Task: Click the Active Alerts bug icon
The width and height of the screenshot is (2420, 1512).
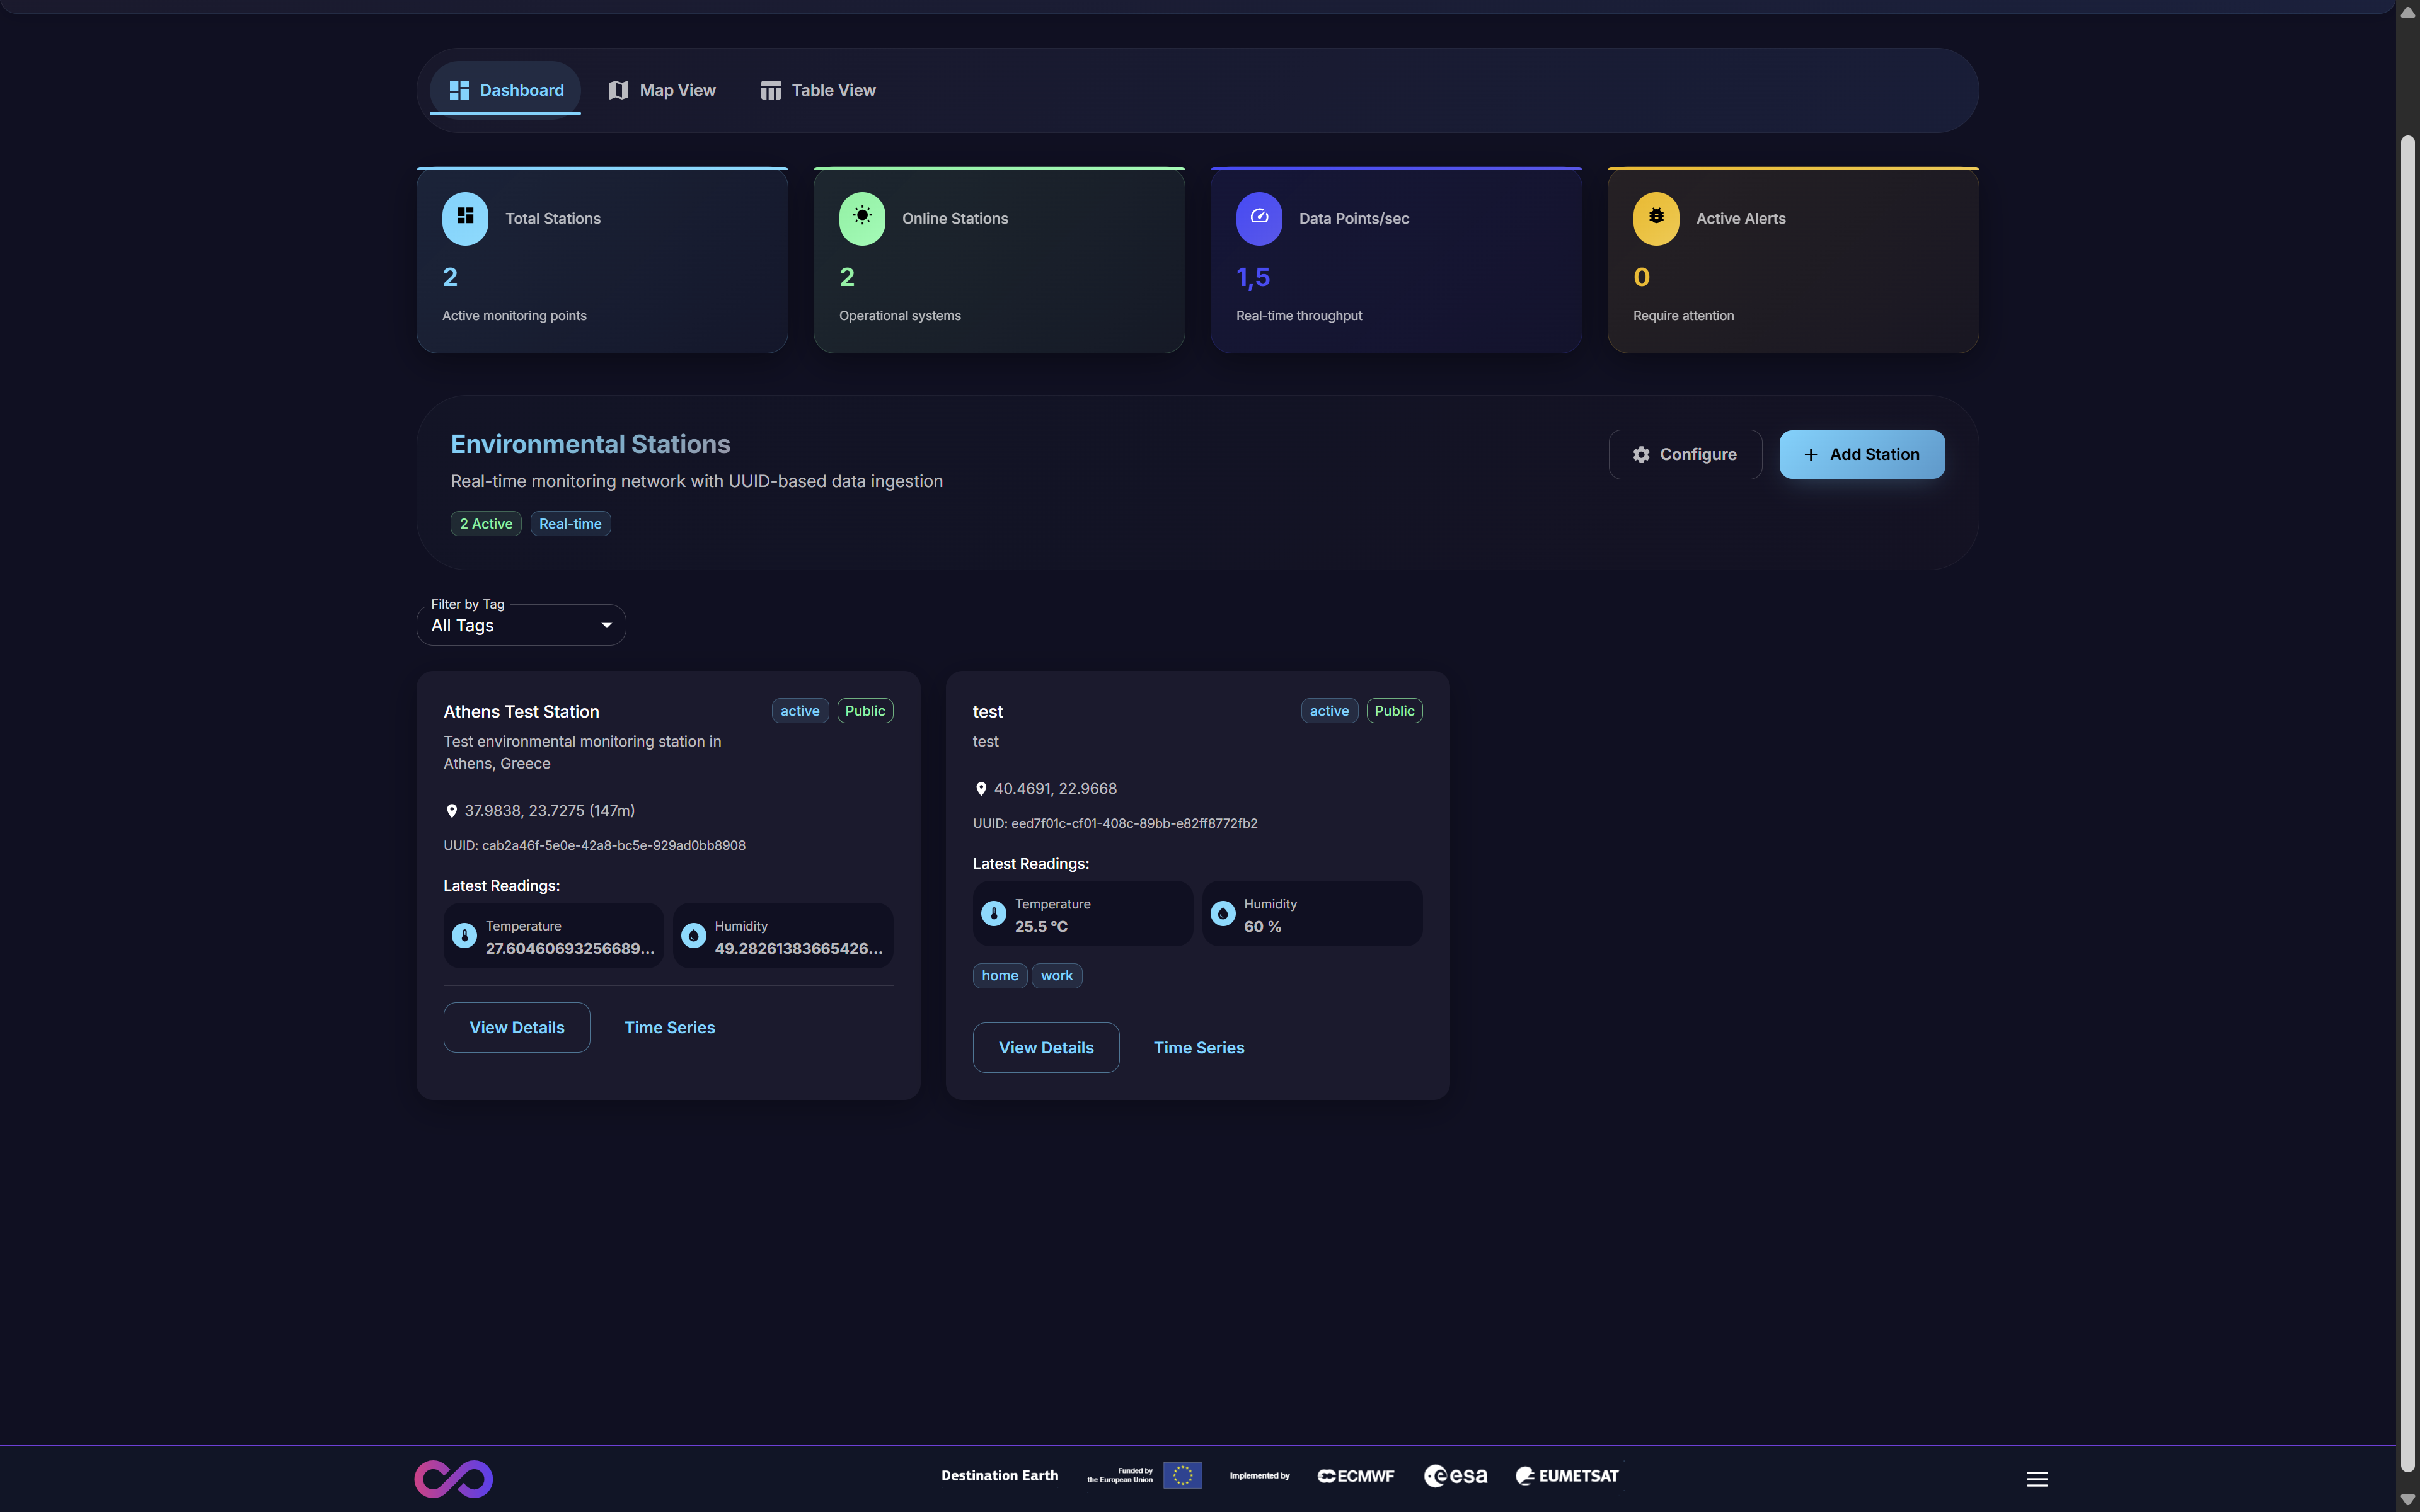Action: click(1656, 217)
